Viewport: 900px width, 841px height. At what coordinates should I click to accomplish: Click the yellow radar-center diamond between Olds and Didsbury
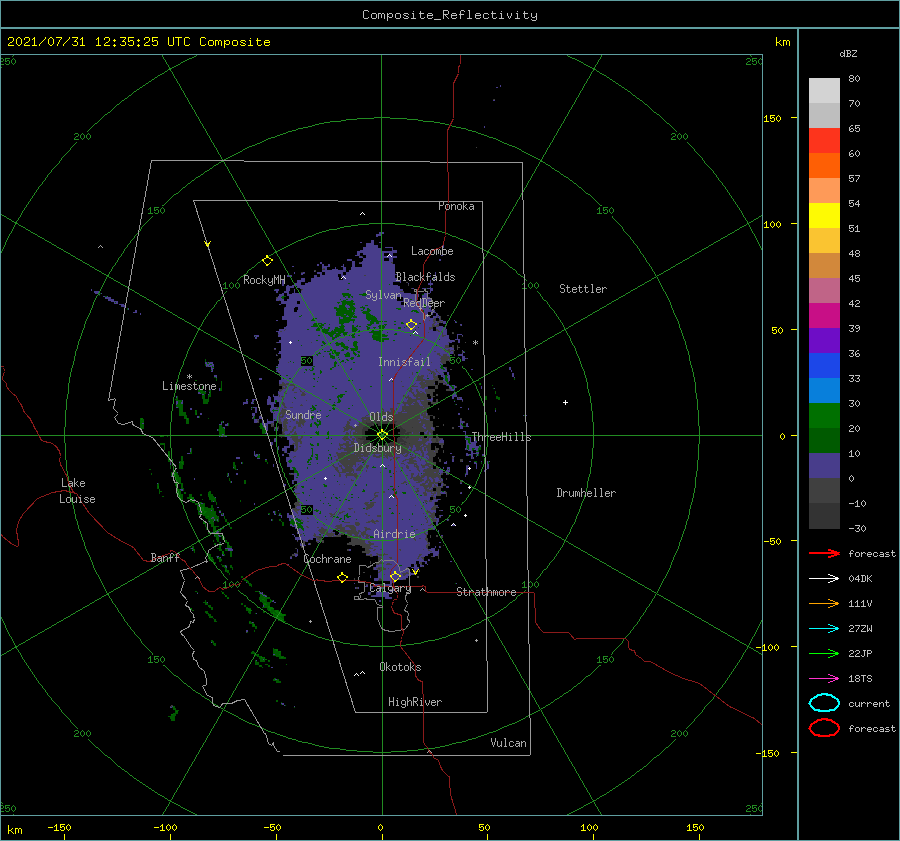pos(382,435)
